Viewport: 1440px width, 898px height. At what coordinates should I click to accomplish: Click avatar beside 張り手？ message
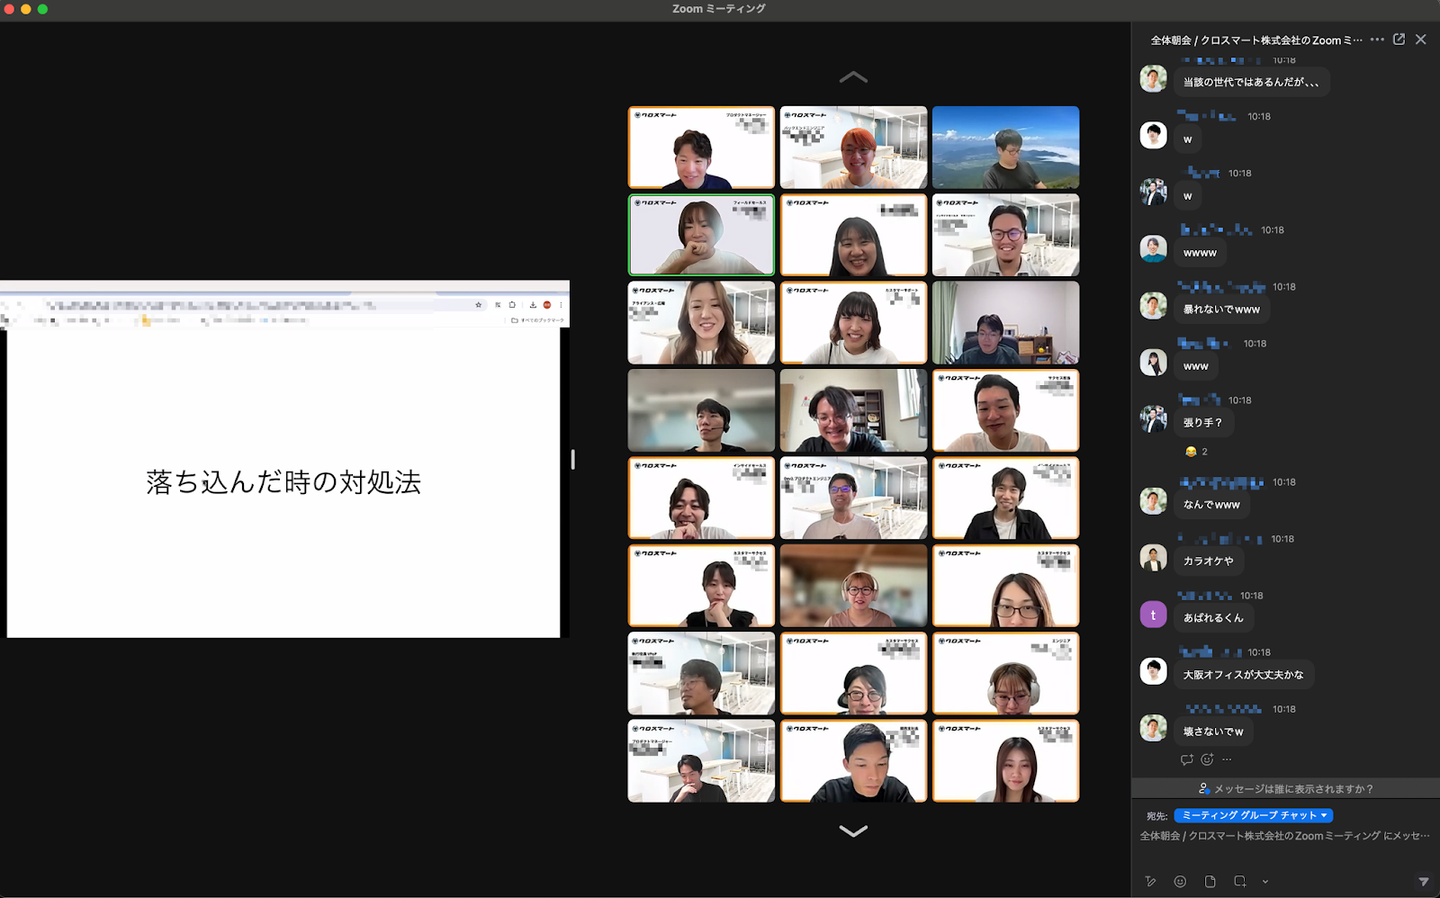tap(1153, 418)
